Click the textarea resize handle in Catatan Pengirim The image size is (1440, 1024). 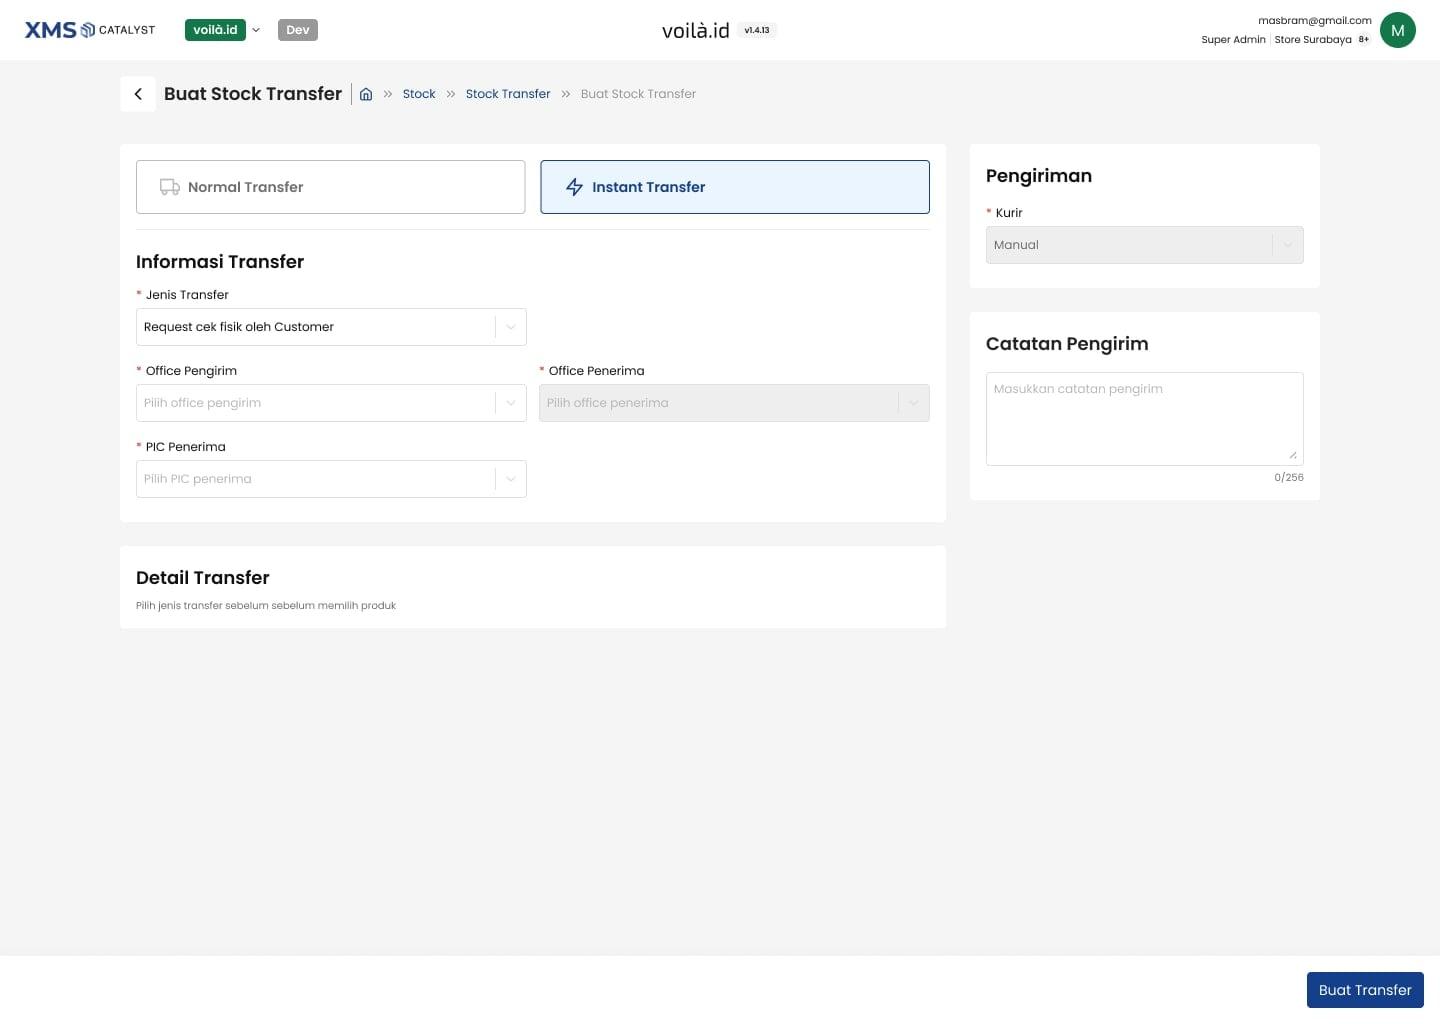coord(1293,455)
